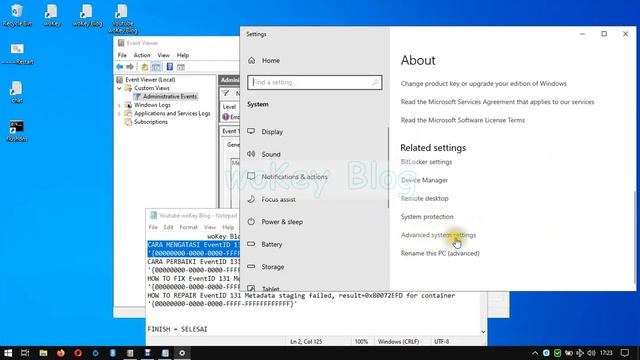Open the Action Center notification icon

pos(624,353)
